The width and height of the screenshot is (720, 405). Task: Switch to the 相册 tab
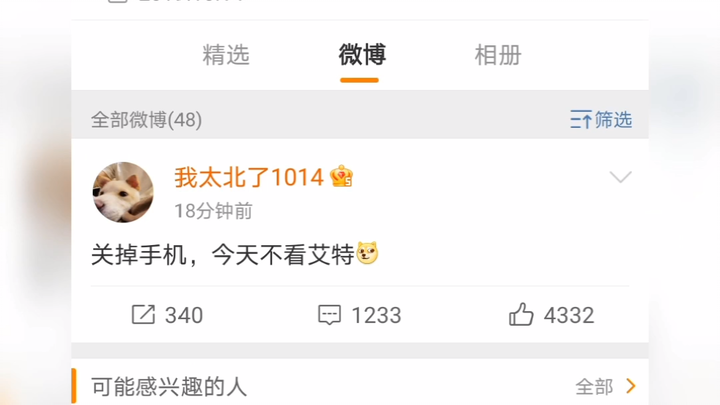pos(498,55)
